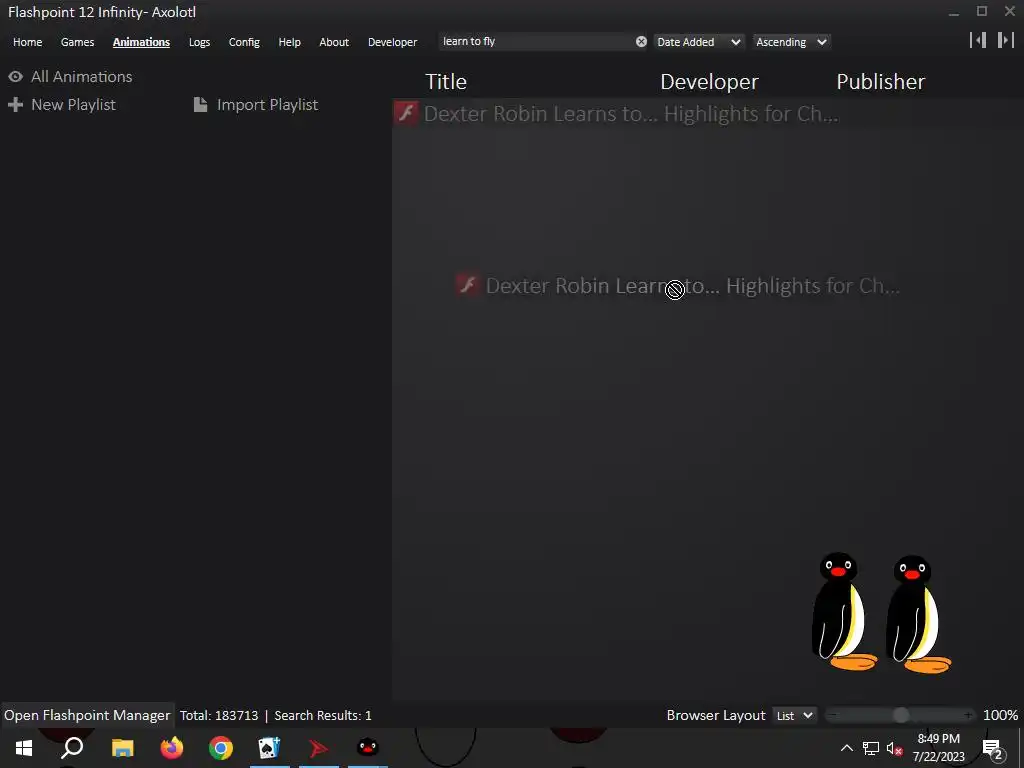Toggle left sidebar with top-right panel icon
The width and height of the screenshot is (1024, 768).
pyautogui.click(x=978, y=40)
